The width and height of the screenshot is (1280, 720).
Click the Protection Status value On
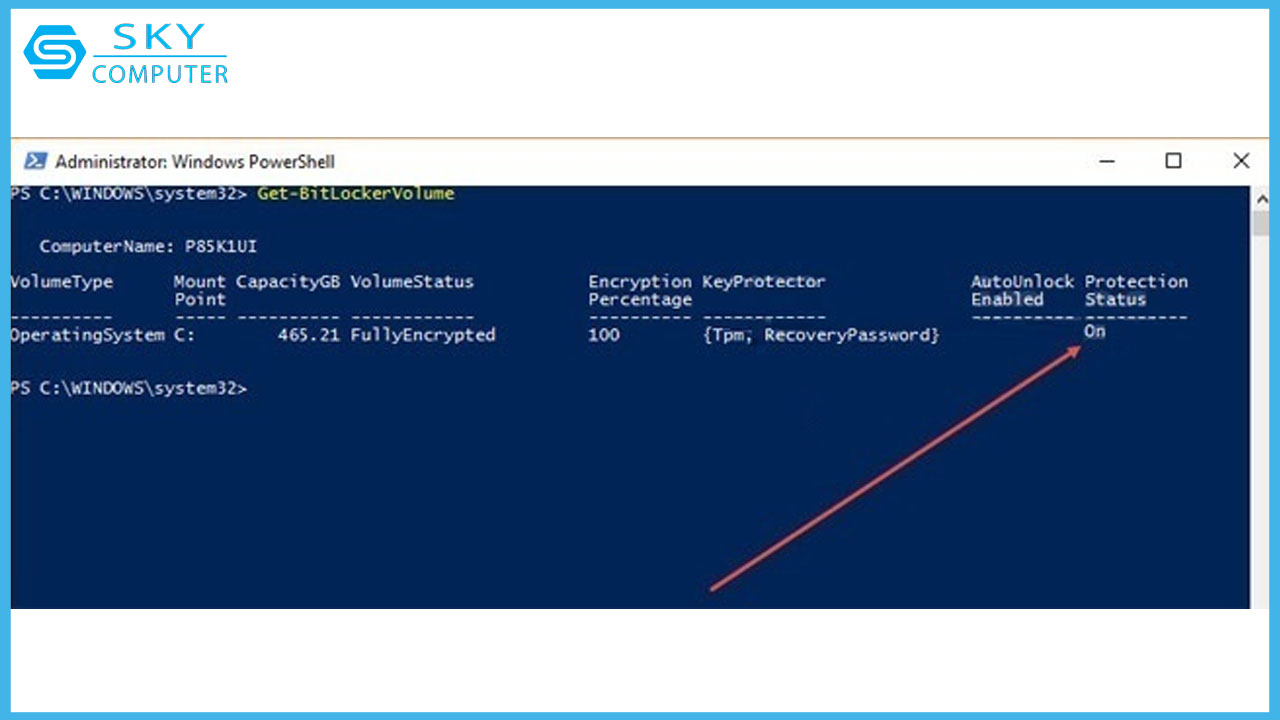coord(1095,331)
